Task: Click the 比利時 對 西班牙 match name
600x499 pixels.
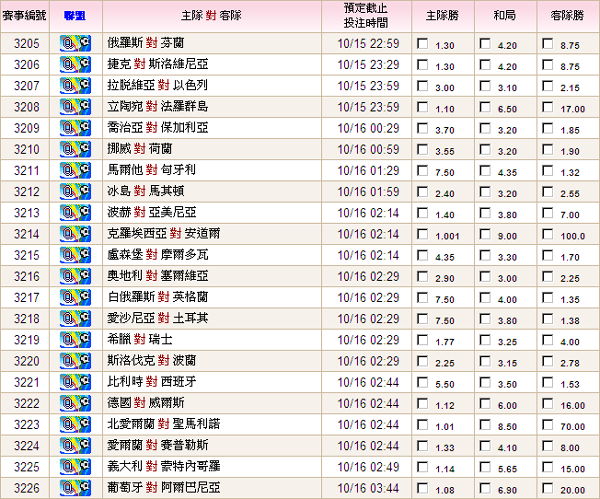Action: (152, 382)
